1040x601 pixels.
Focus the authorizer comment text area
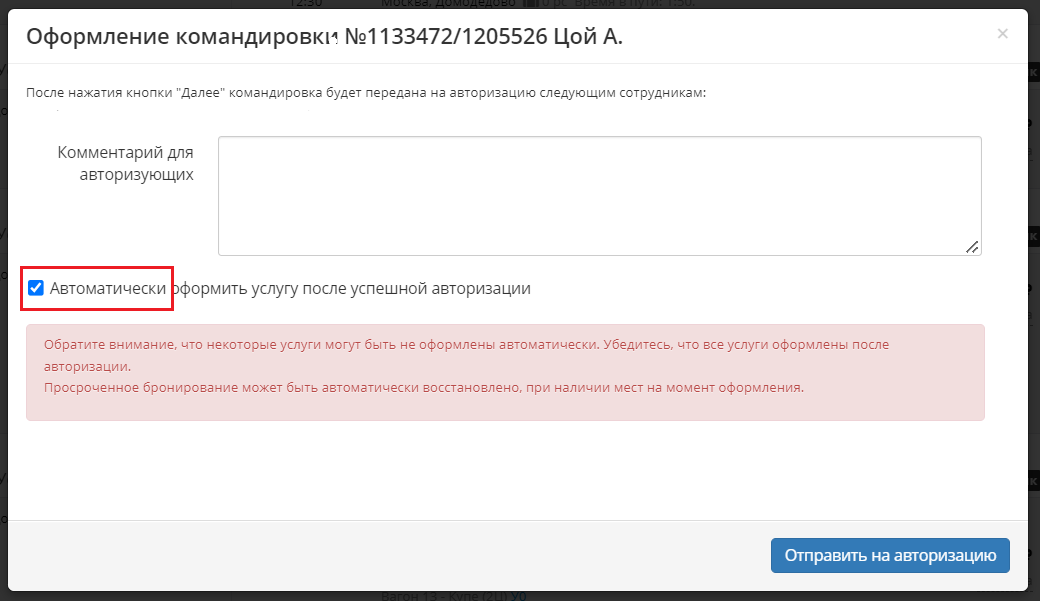coord(598,195)
